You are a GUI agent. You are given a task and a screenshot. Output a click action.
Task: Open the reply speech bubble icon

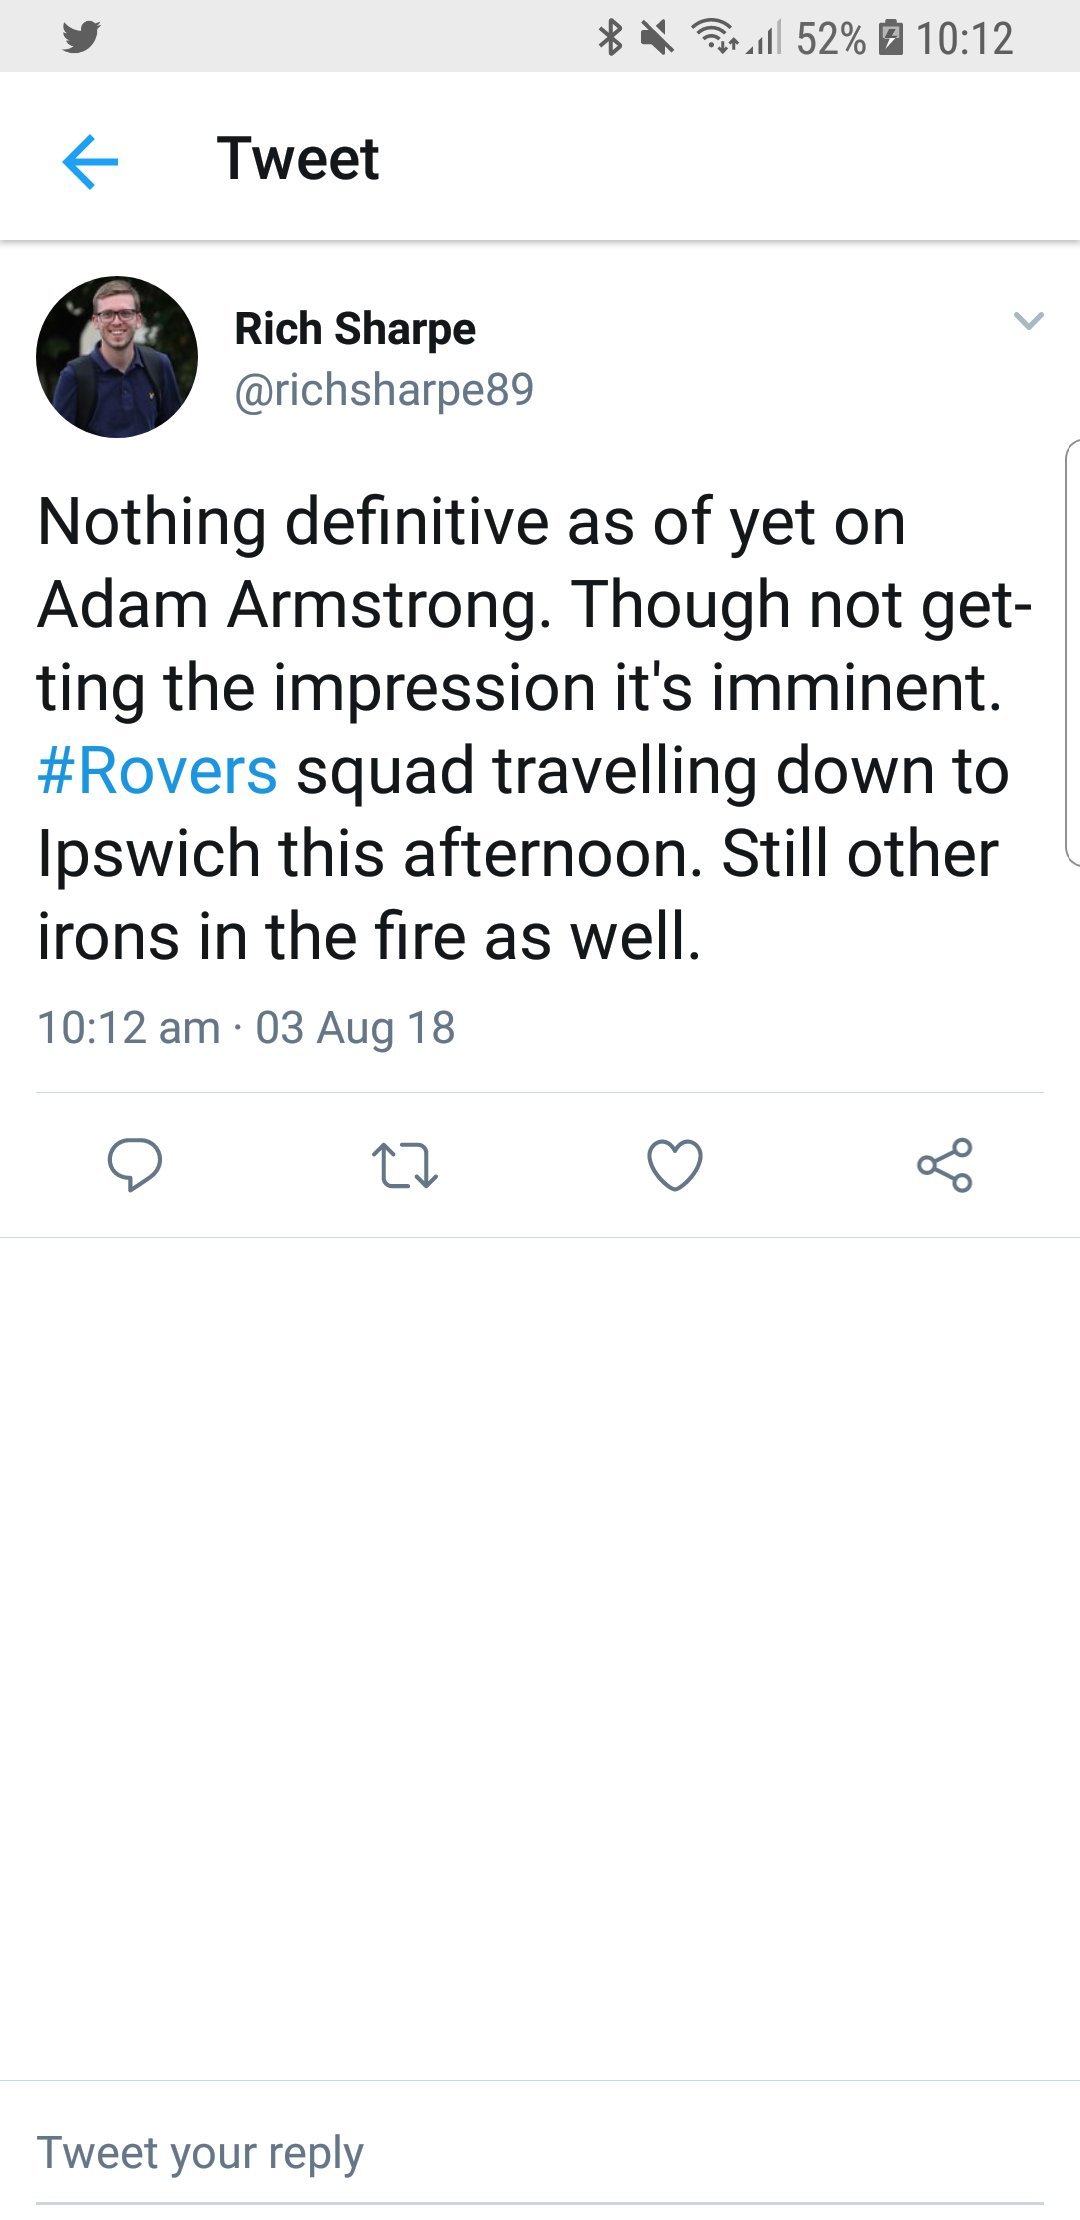[135, 1165]
